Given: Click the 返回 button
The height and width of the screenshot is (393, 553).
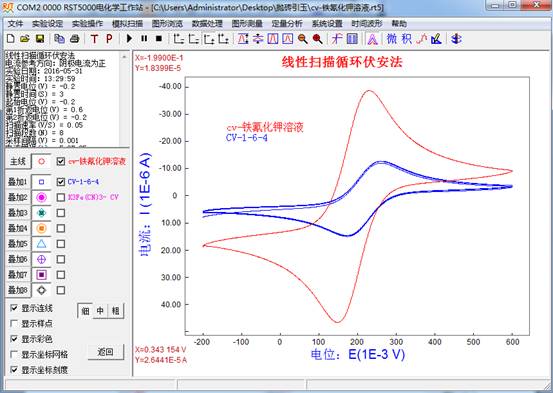Looking at the screenshot, I should tap(105, 352).
